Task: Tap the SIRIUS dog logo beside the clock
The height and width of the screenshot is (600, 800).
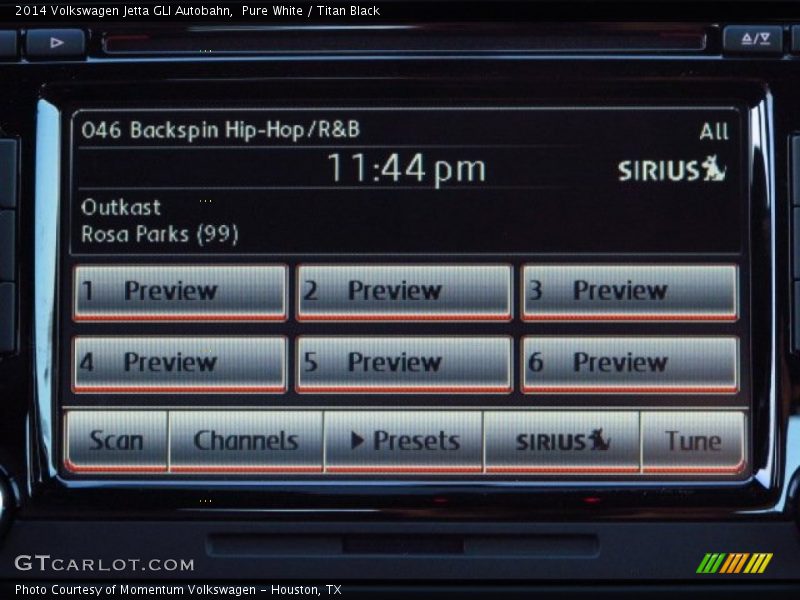Action: click(x=672, y=169)
